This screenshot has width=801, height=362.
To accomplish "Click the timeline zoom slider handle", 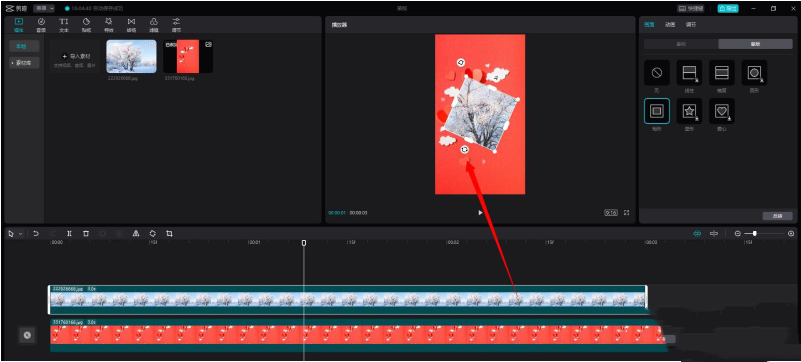I will point(755,233).
